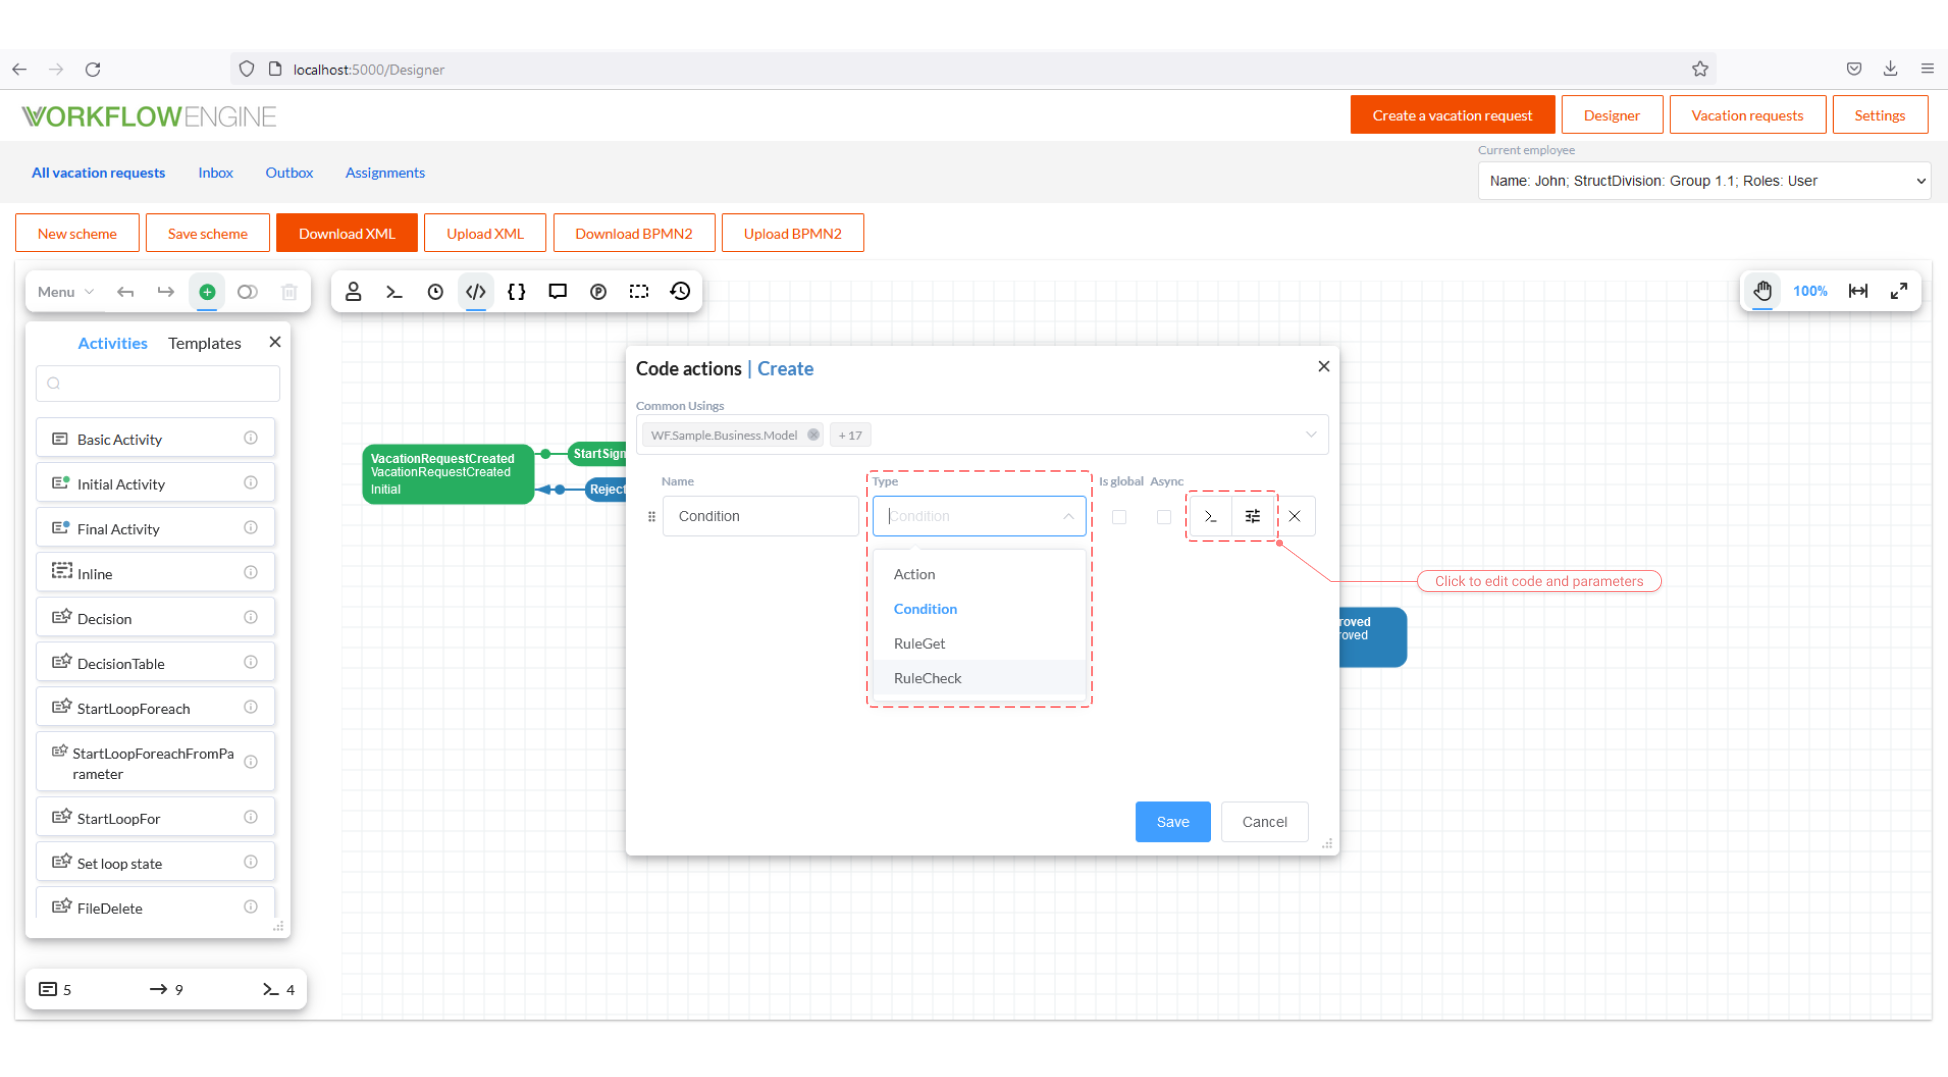
Task: Switch to the Activities tab
Action: (x=112, y=343)
